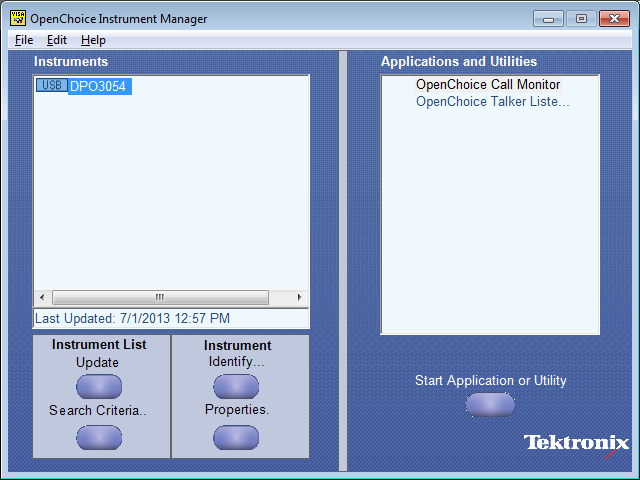Maximize the Instrument Manager window
The image size is (640, 480).
point(581,18)
